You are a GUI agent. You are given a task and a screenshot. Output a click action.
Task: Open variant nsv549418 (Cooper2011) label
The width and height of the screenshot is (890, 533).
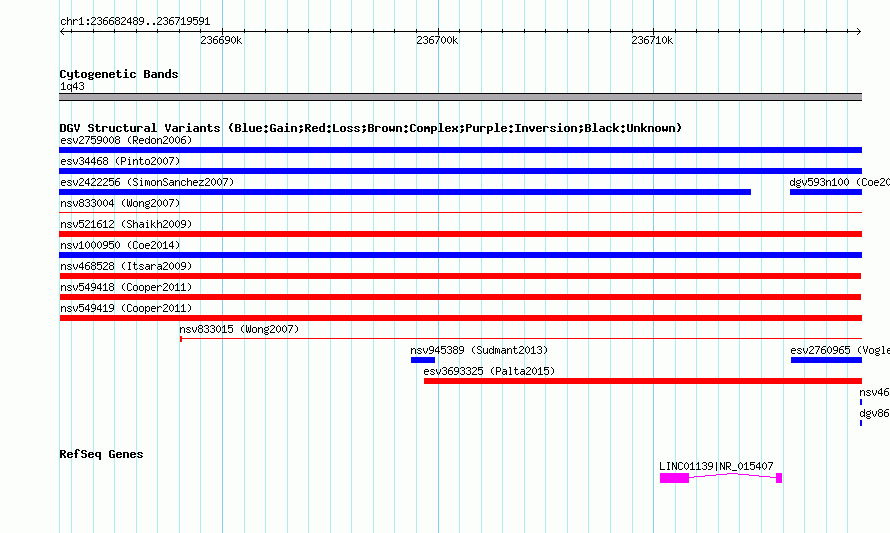click(126, 287)
